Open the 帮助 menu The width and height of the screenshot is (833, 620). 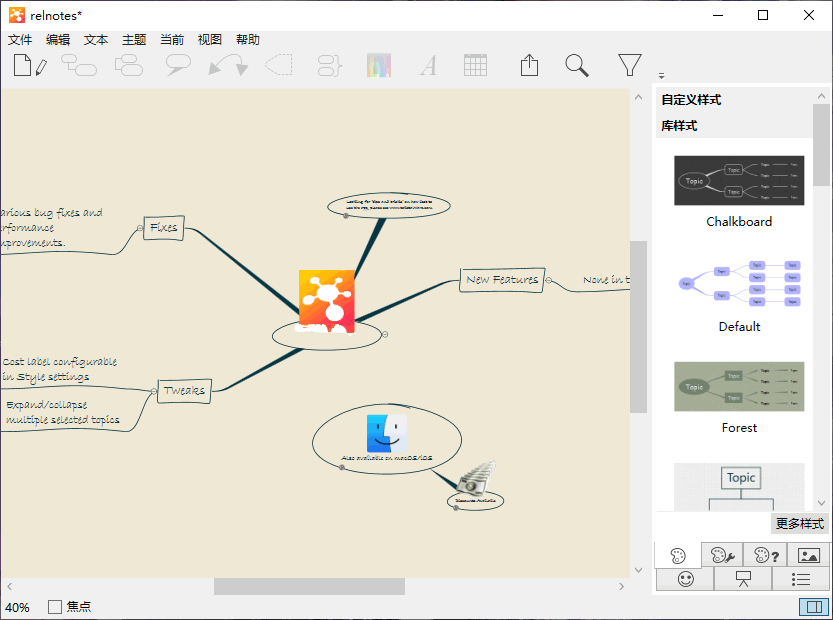tap(248, 40)
